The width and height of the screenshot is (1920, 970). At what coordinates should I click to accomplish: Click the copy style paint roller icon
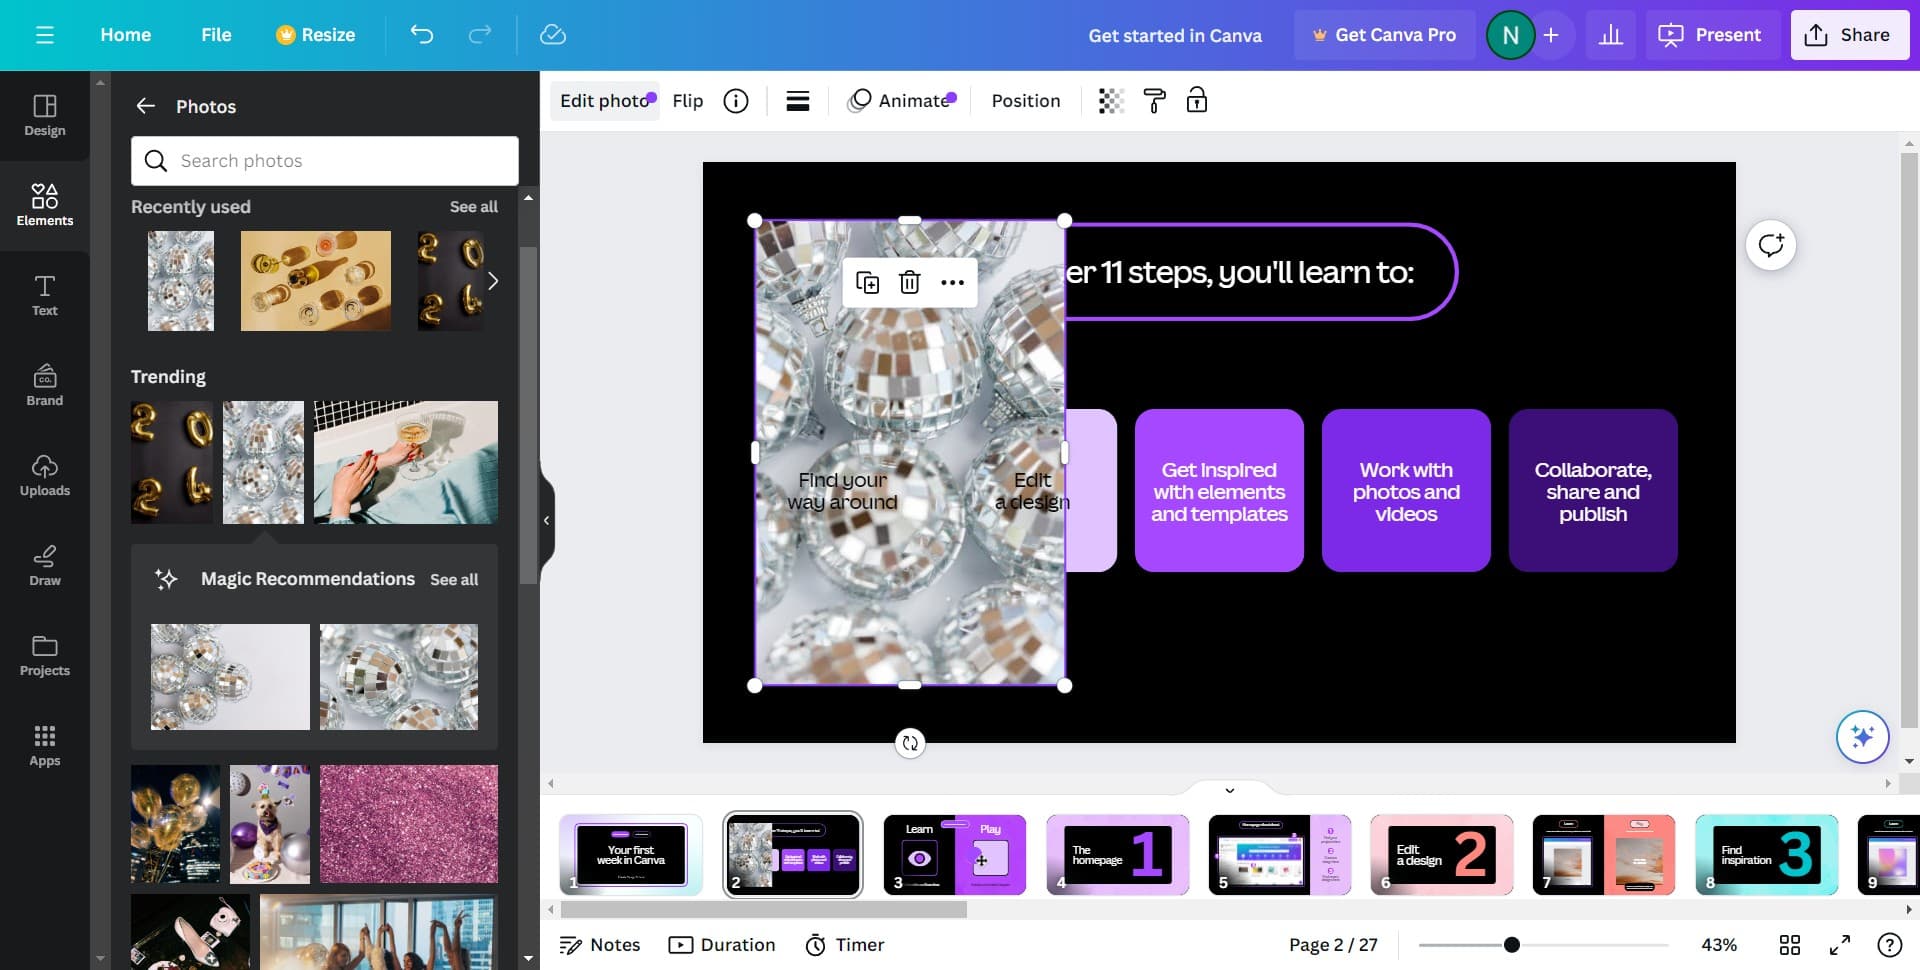pyautogui.click(x=1154, y=101)
